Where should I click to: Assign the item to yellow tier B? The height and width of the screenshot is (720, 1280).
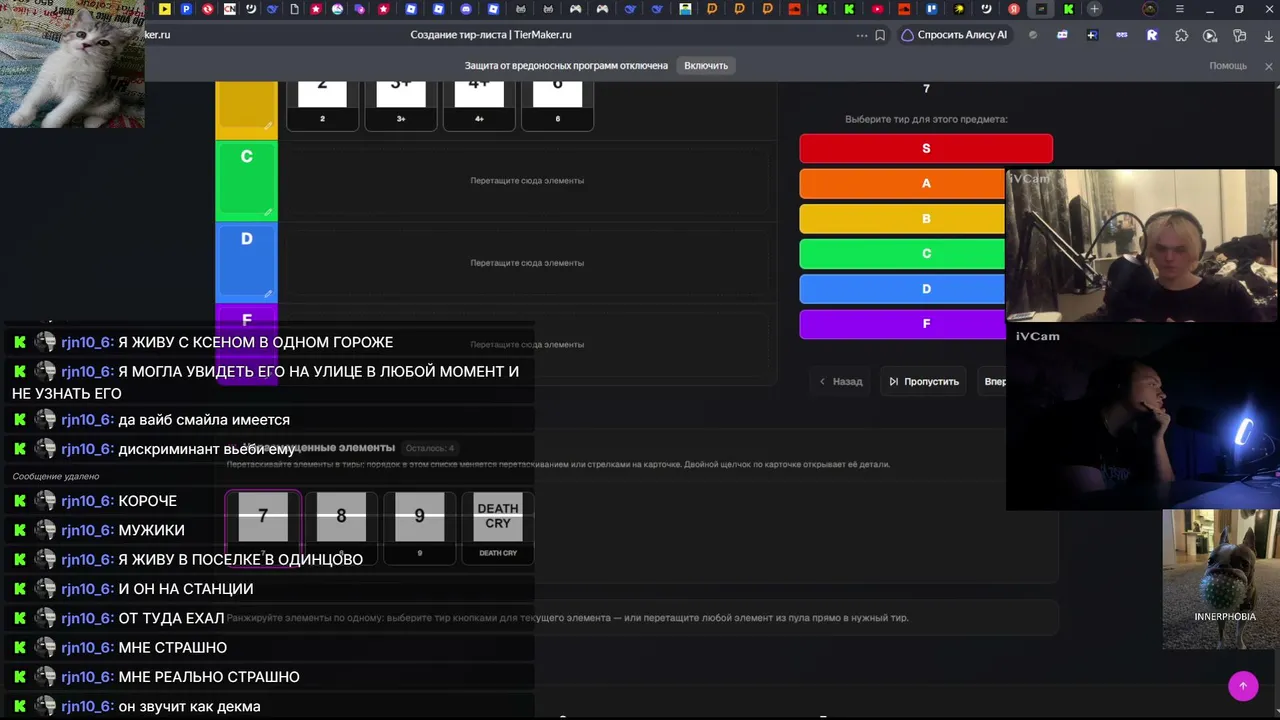coord(902,218)
